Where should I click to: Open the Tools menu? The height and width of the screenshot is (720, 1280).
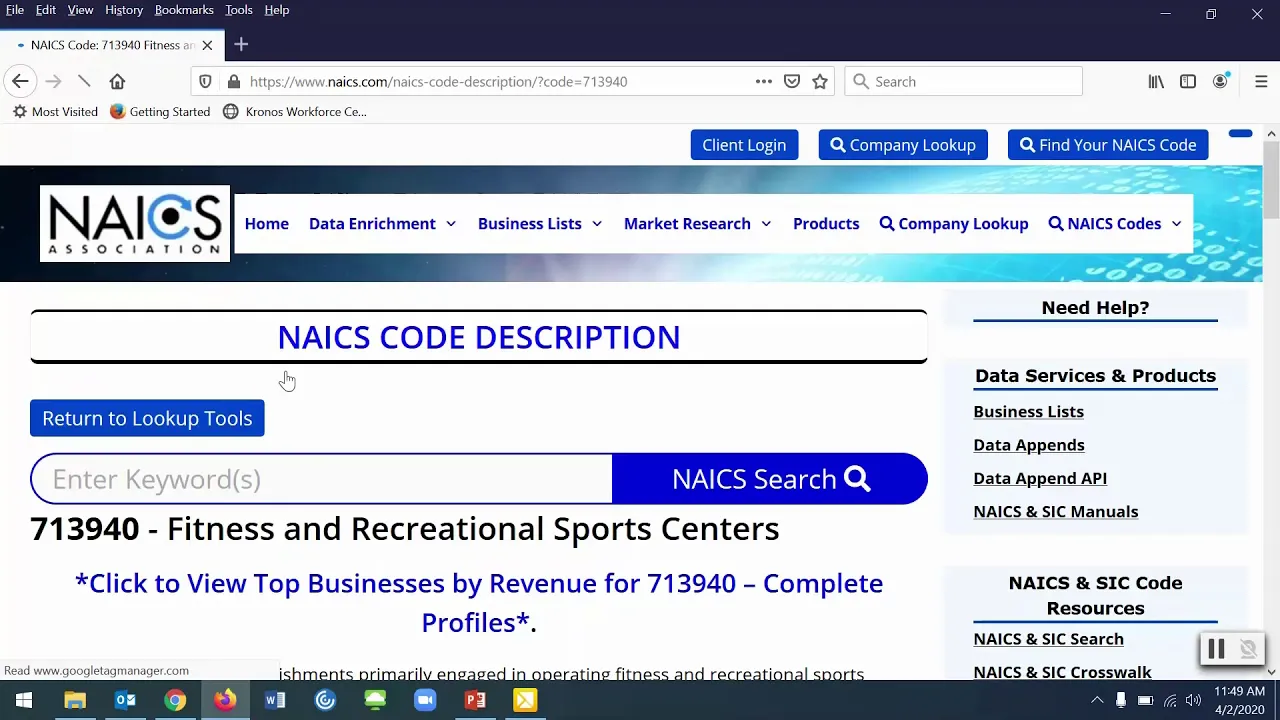pos(239,10)
